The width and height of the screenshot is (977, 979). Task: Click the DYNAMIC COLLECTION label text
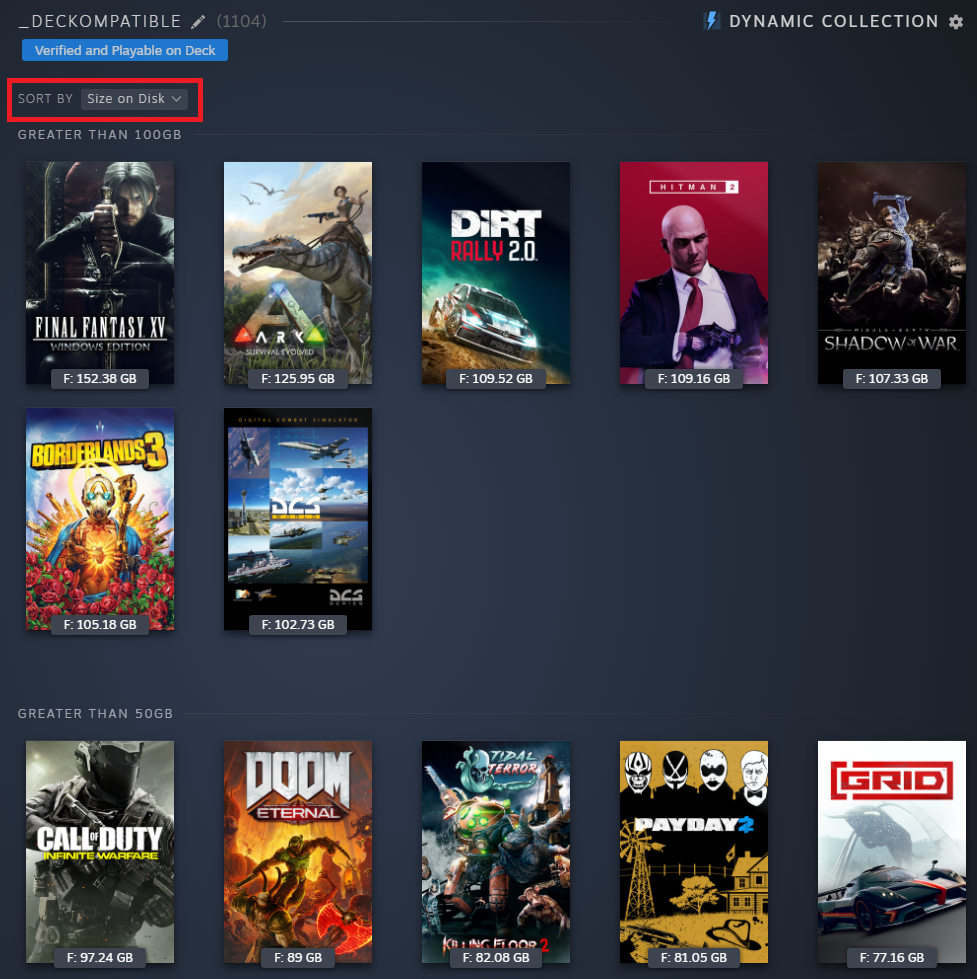coord(833,22)
